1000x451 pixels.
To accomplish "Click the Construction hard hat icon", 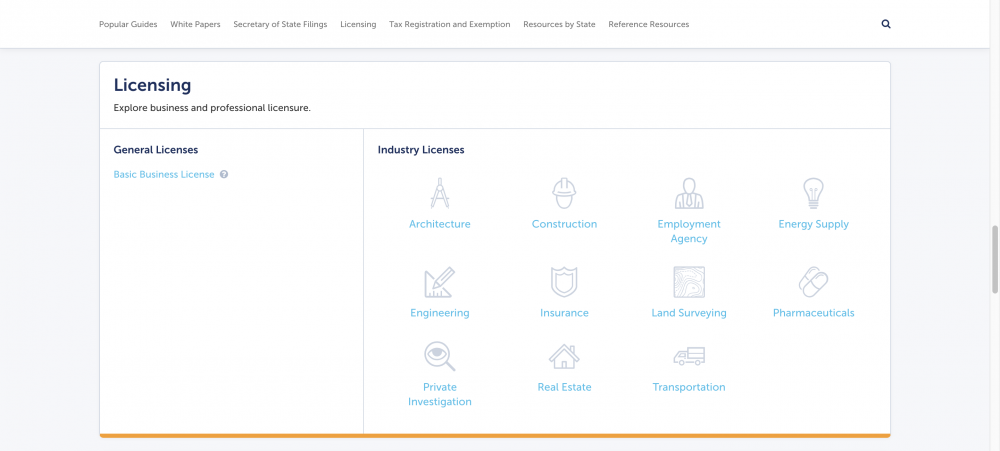I will point(564,193).
